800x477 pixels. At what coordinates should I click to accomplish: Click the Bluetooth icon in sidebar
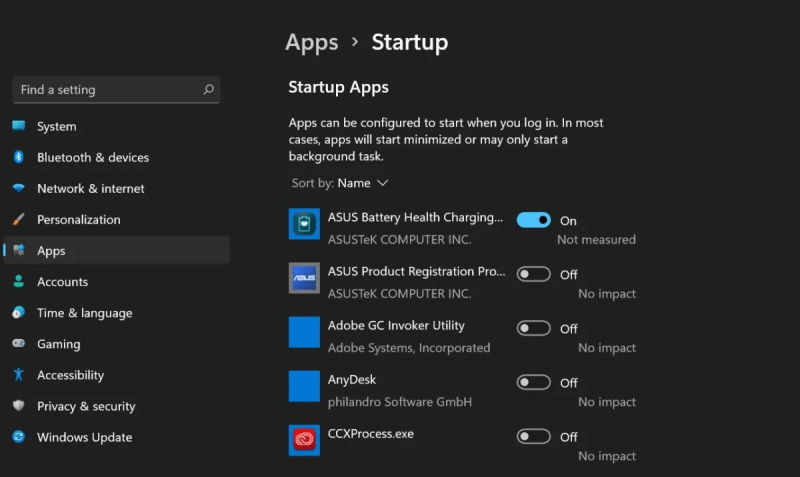(19, 157)
